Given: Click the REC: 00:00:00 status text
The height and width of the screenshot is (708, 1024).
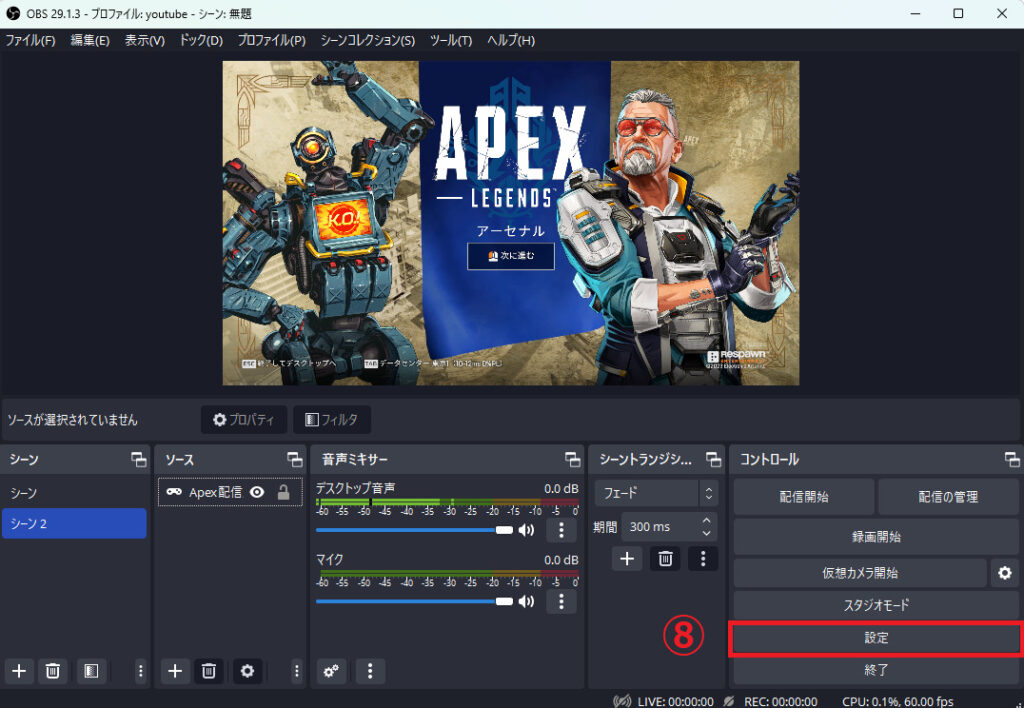Looking at the screenshot, I should click(x=780, y=701).
